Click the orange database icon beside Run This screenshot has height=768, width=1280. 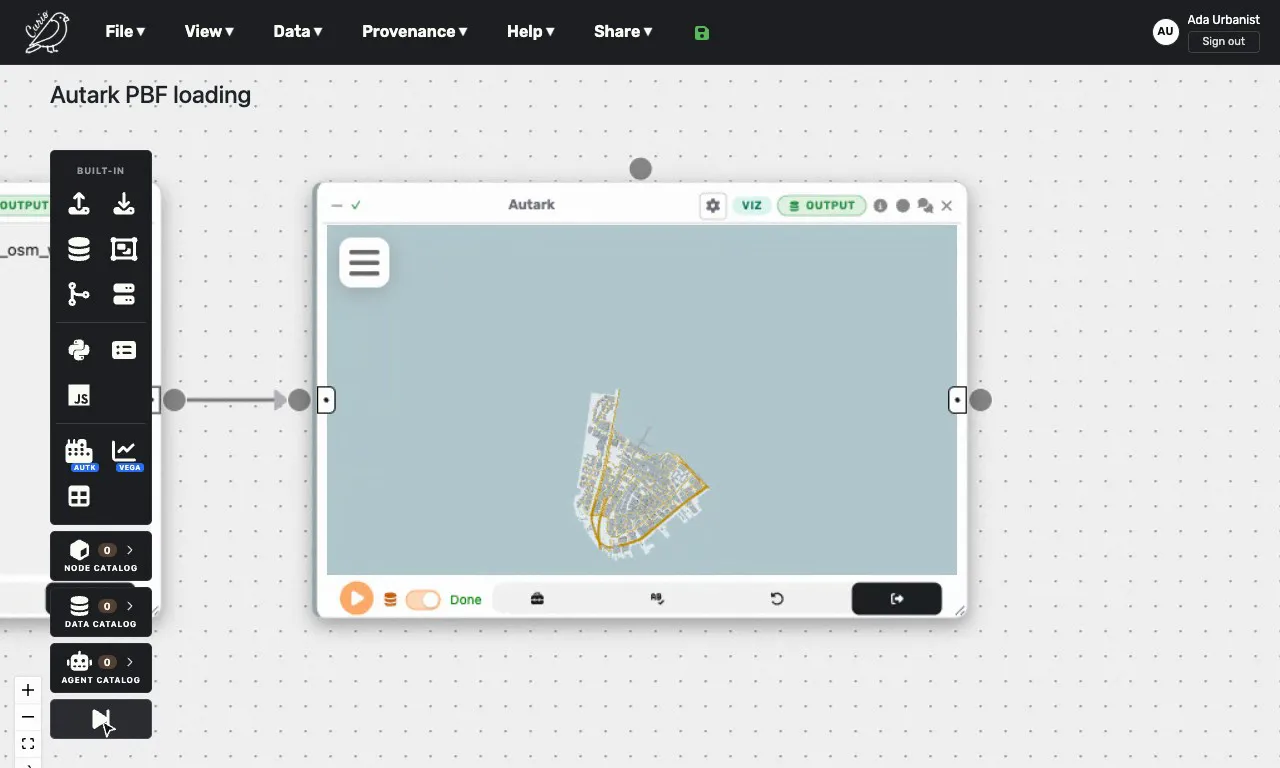(390, 600)
